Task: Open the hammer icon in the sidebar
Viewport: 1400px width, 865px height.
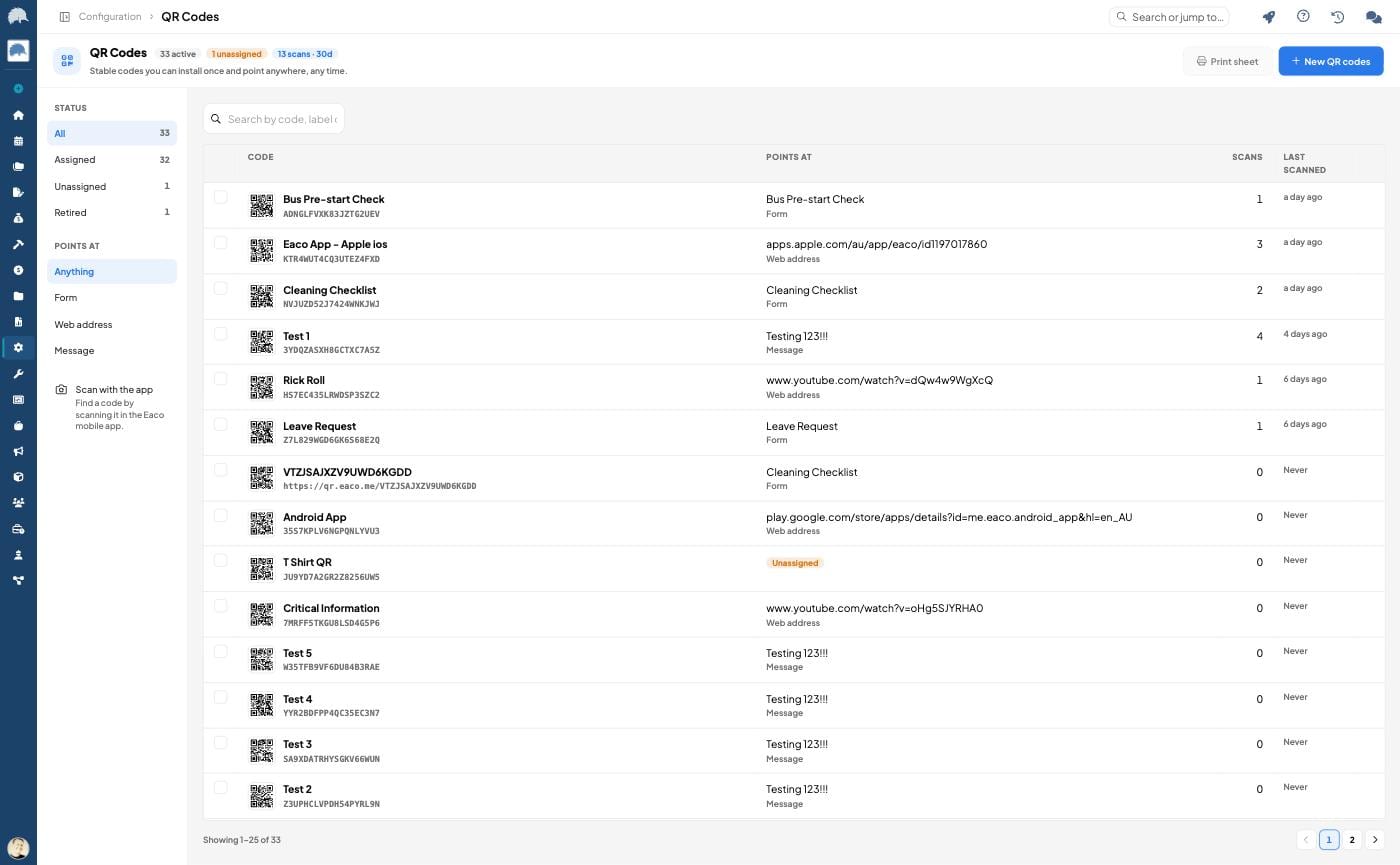Action: click(18, 244)
